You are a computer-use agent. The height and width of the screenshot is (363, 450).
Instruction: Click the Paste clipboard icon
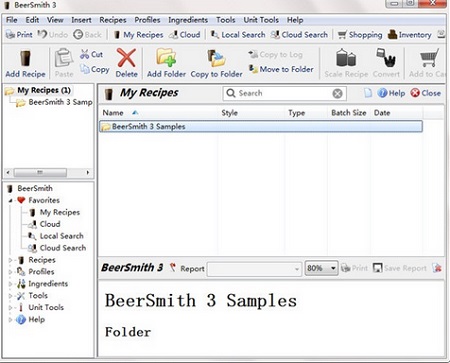point(64,59)
